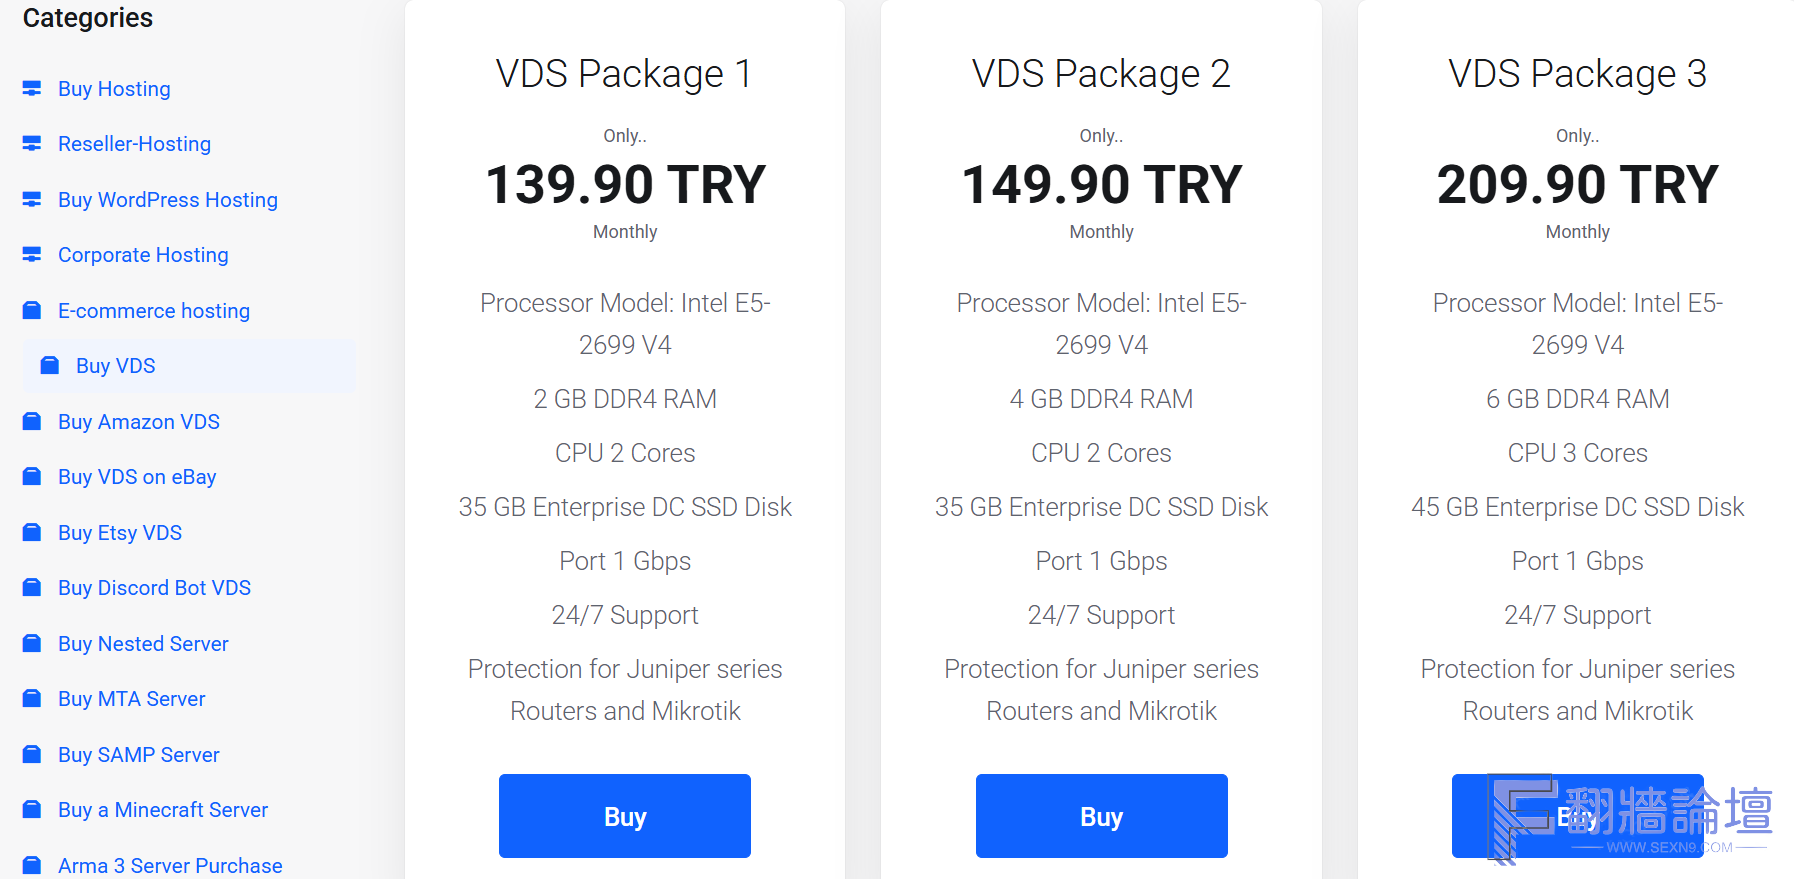Screen dimensions: 1794x879
Task: Click the server icon beside Buy Hosting
Action: (x=32, y=89)
